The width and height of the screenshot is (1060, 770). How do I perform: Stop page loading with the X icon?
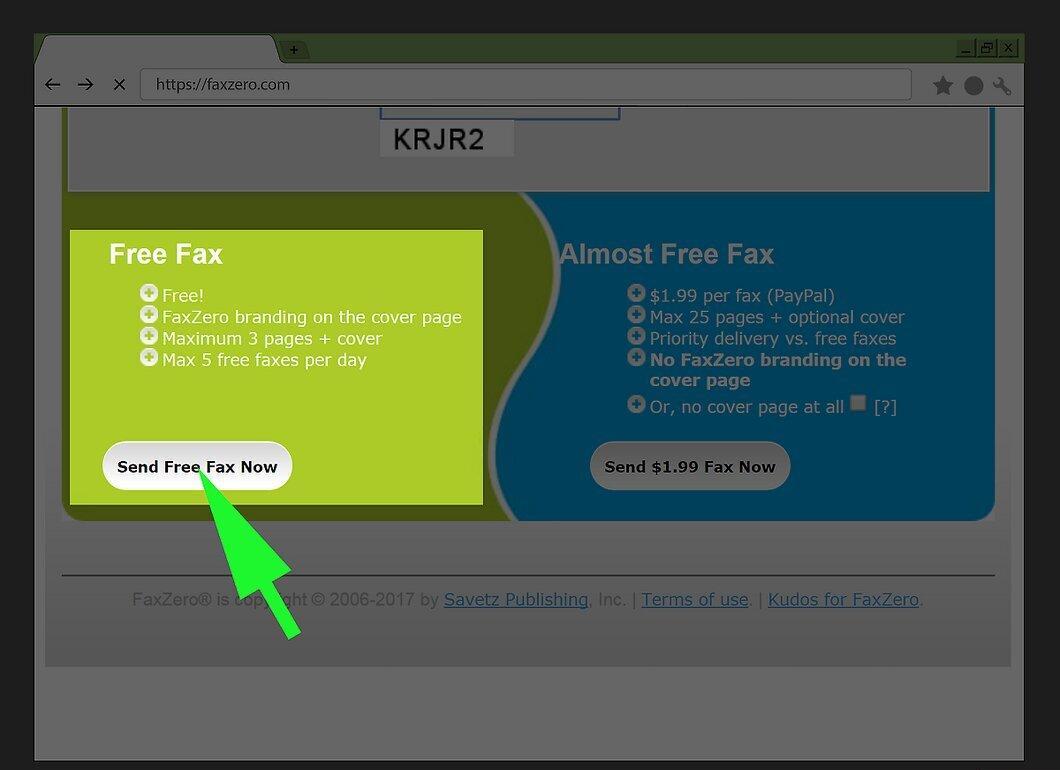coord(119,85)
